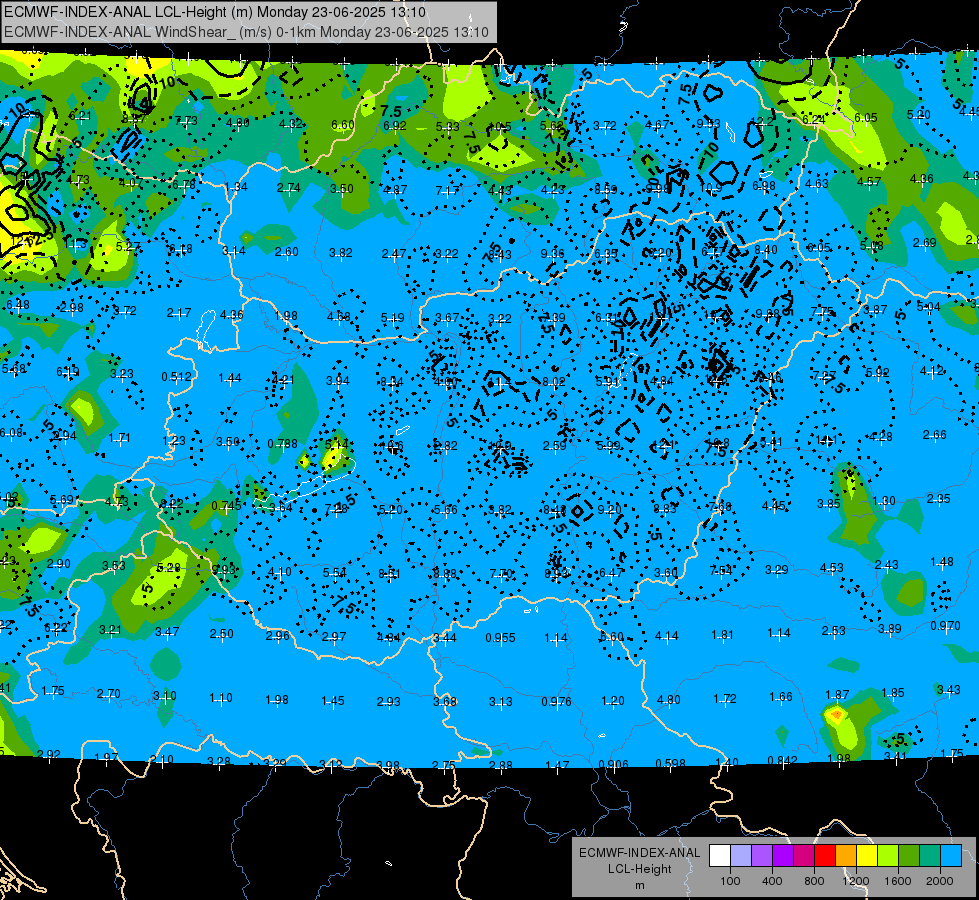Click the LCL-Height label in the legend
This screenshot has width=979, height=900.
coord(639,869)
